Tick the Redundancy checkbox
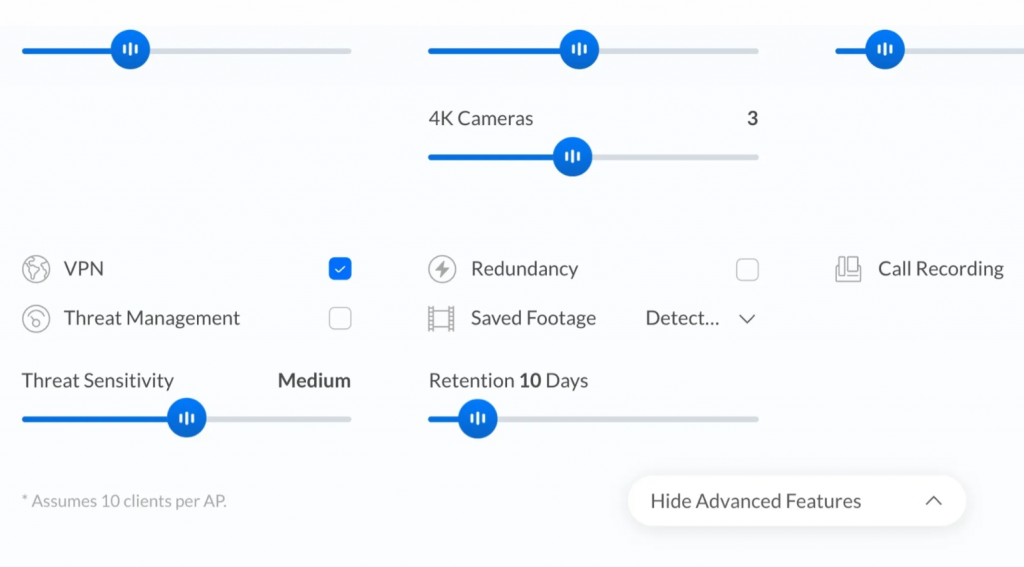 (x=747, y=269)
